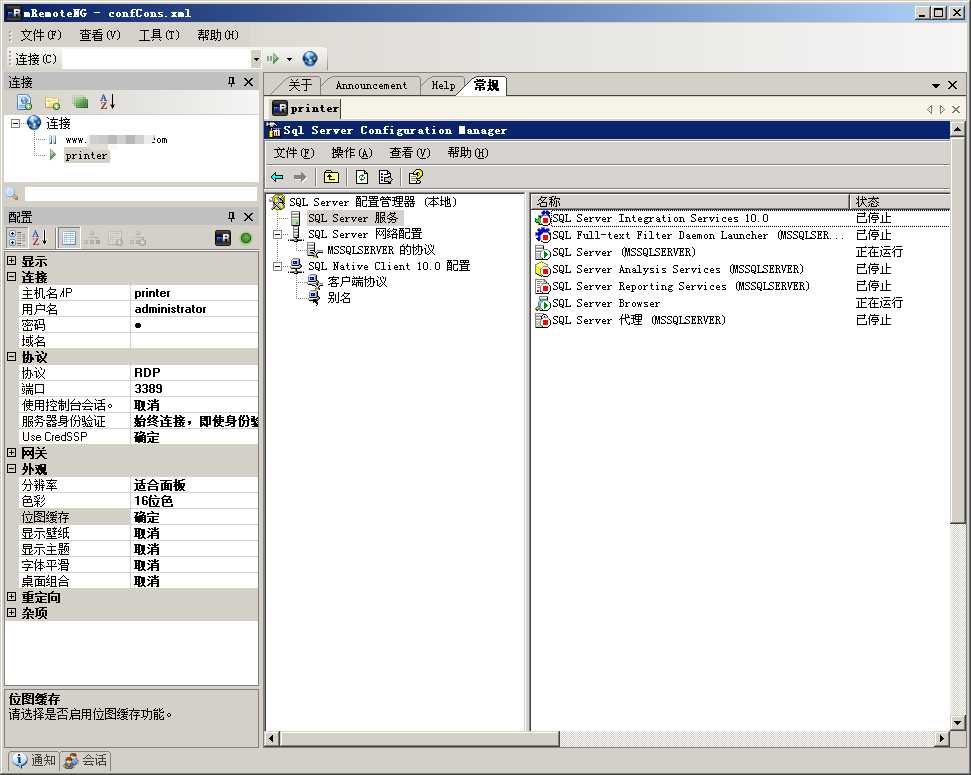Open the 连接(C) address combo box dropdown

[x=256, y=59]
